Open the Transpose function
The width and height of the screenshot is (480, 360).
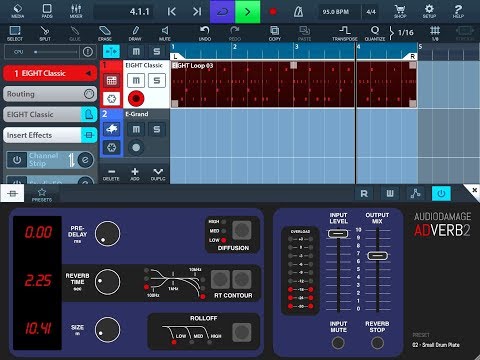345,33
